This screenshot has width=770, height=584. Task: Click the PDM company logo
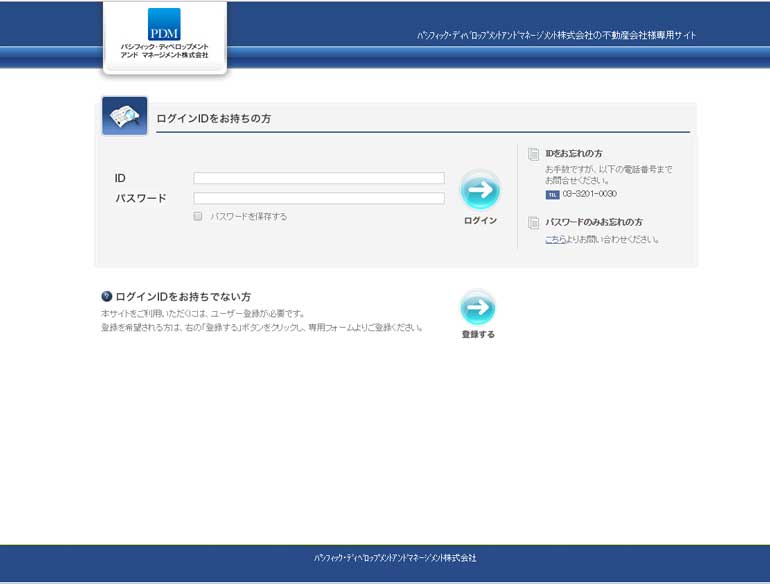pyautogui.click(x=164, y=24)
